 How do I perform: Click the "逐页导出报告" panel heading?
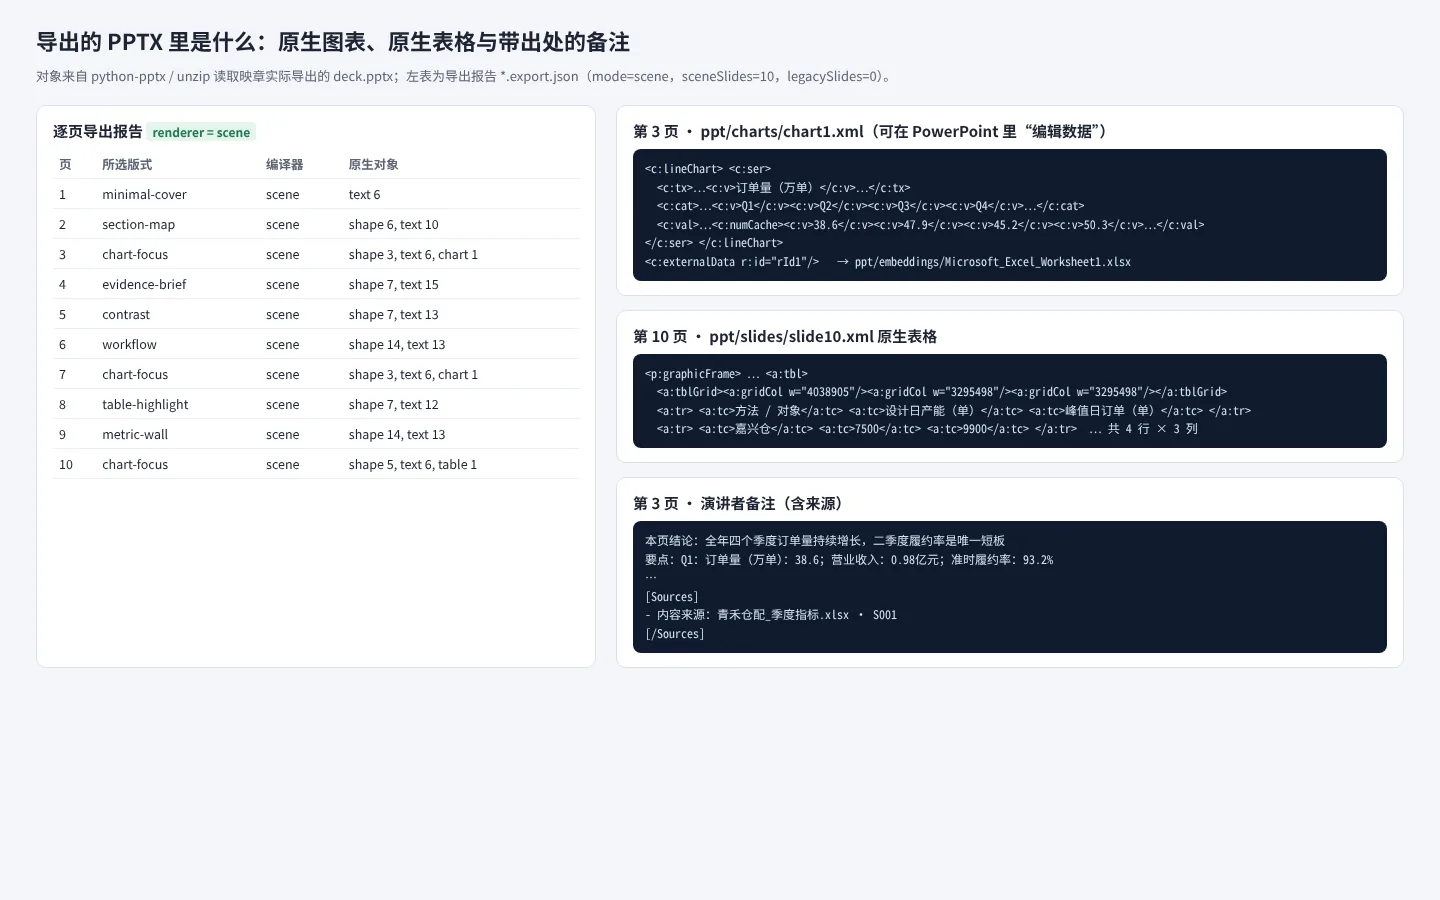point(97,132)
